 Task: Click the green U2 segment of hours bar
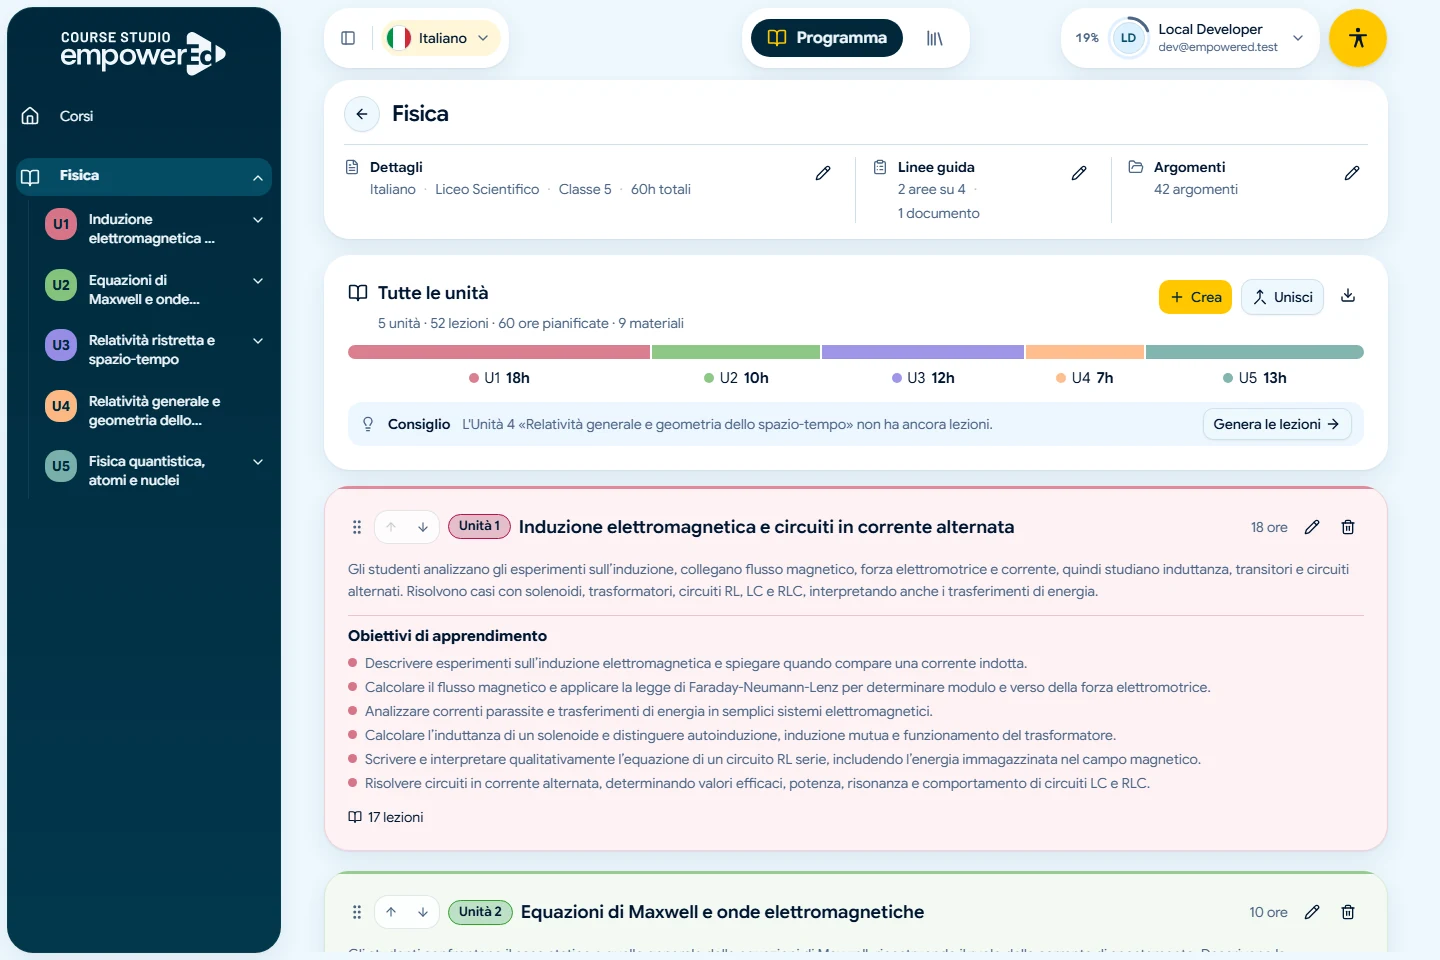pyautogui.click(x=736, y=352)
